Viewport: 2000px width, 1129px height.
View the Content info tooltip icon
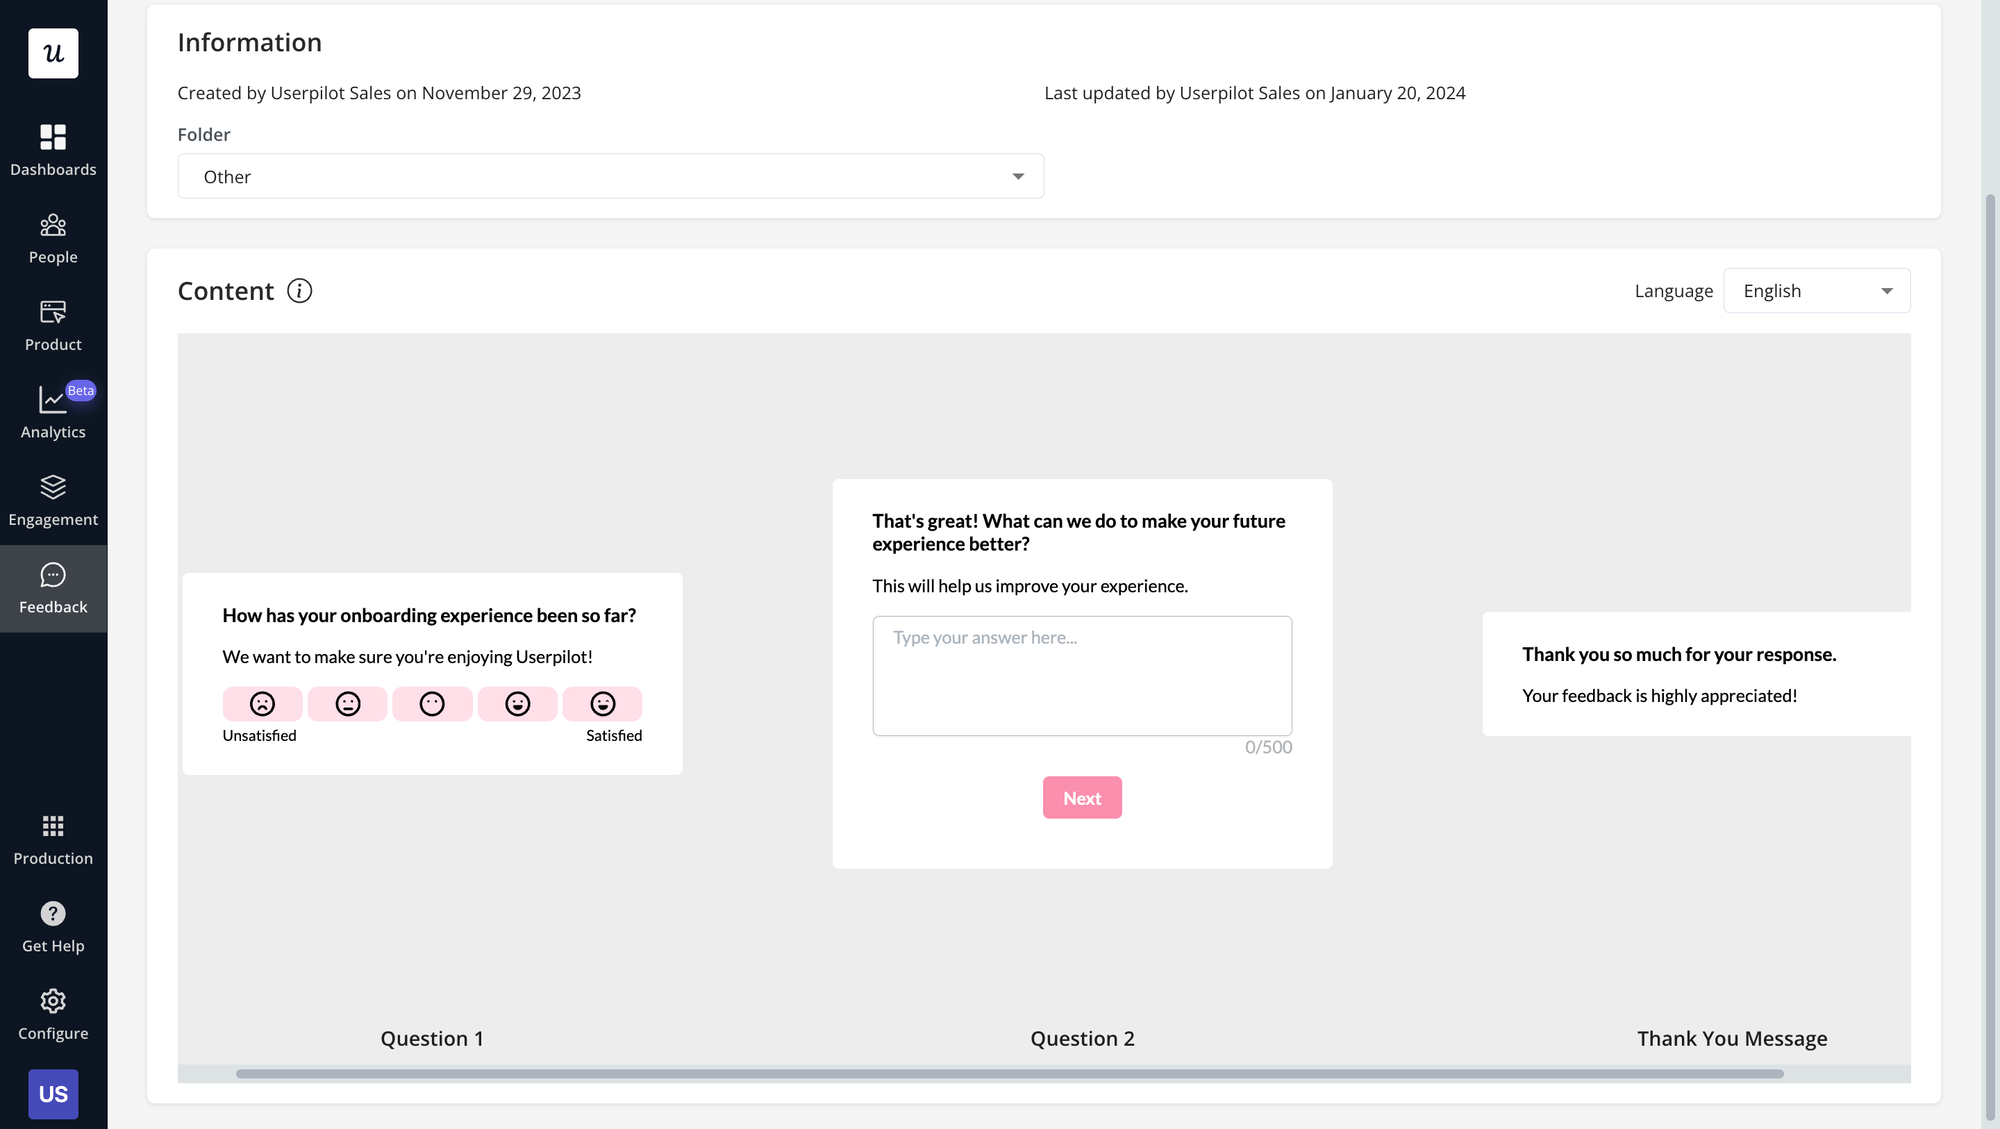pyautogui.click(x=298, y=291)
